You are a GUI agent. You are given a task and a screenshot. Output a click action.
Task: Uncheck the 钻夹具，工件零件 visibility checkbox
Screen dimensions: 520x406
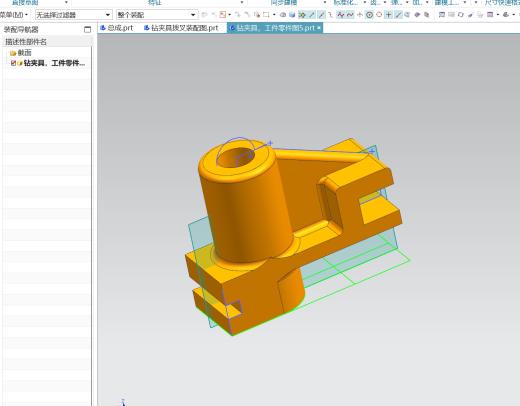coord(13,63)
